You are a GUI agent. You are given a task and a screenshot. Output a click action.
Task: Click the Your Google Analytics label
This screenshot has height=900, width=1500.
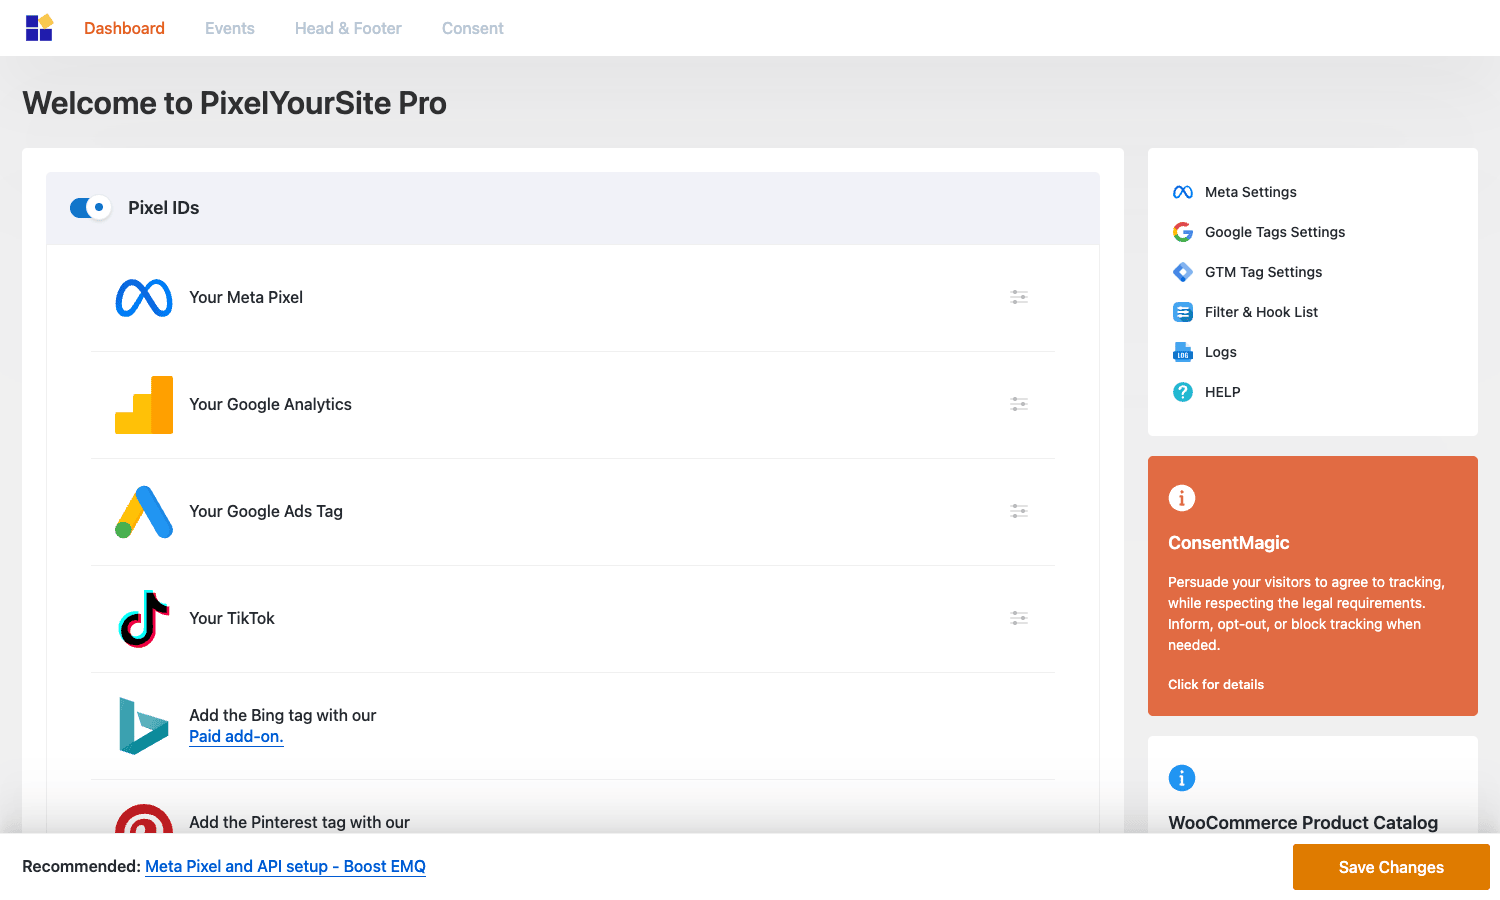(x=270, y=404)
